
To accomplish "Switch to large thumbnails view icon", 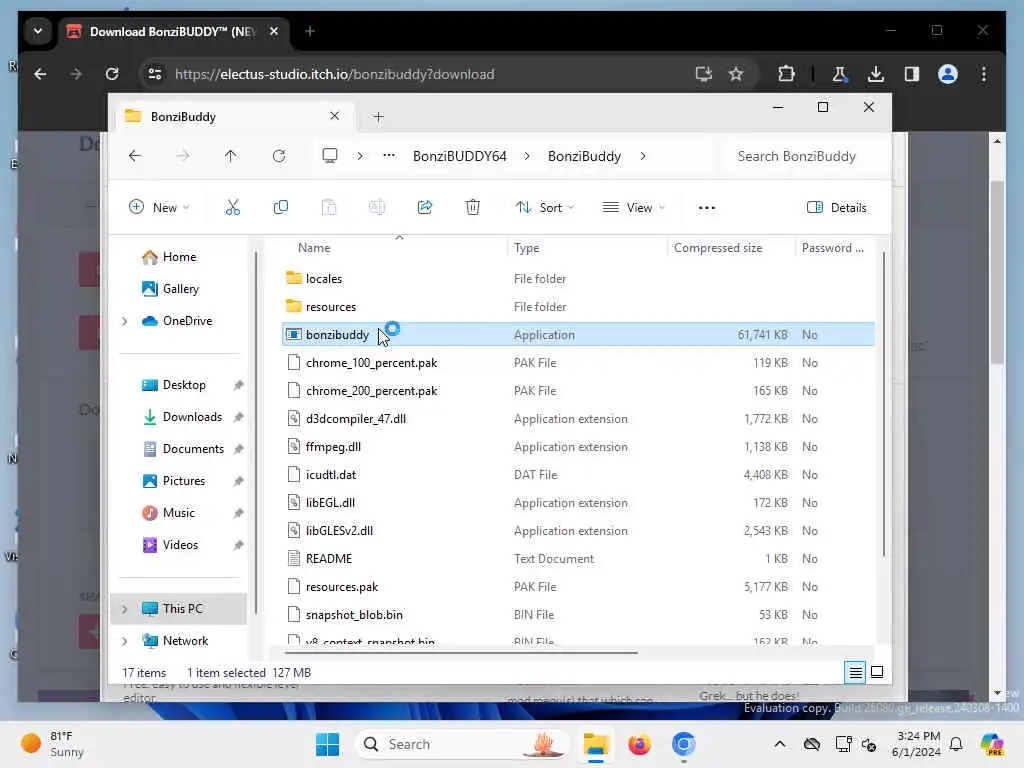I will coord(877,672).
